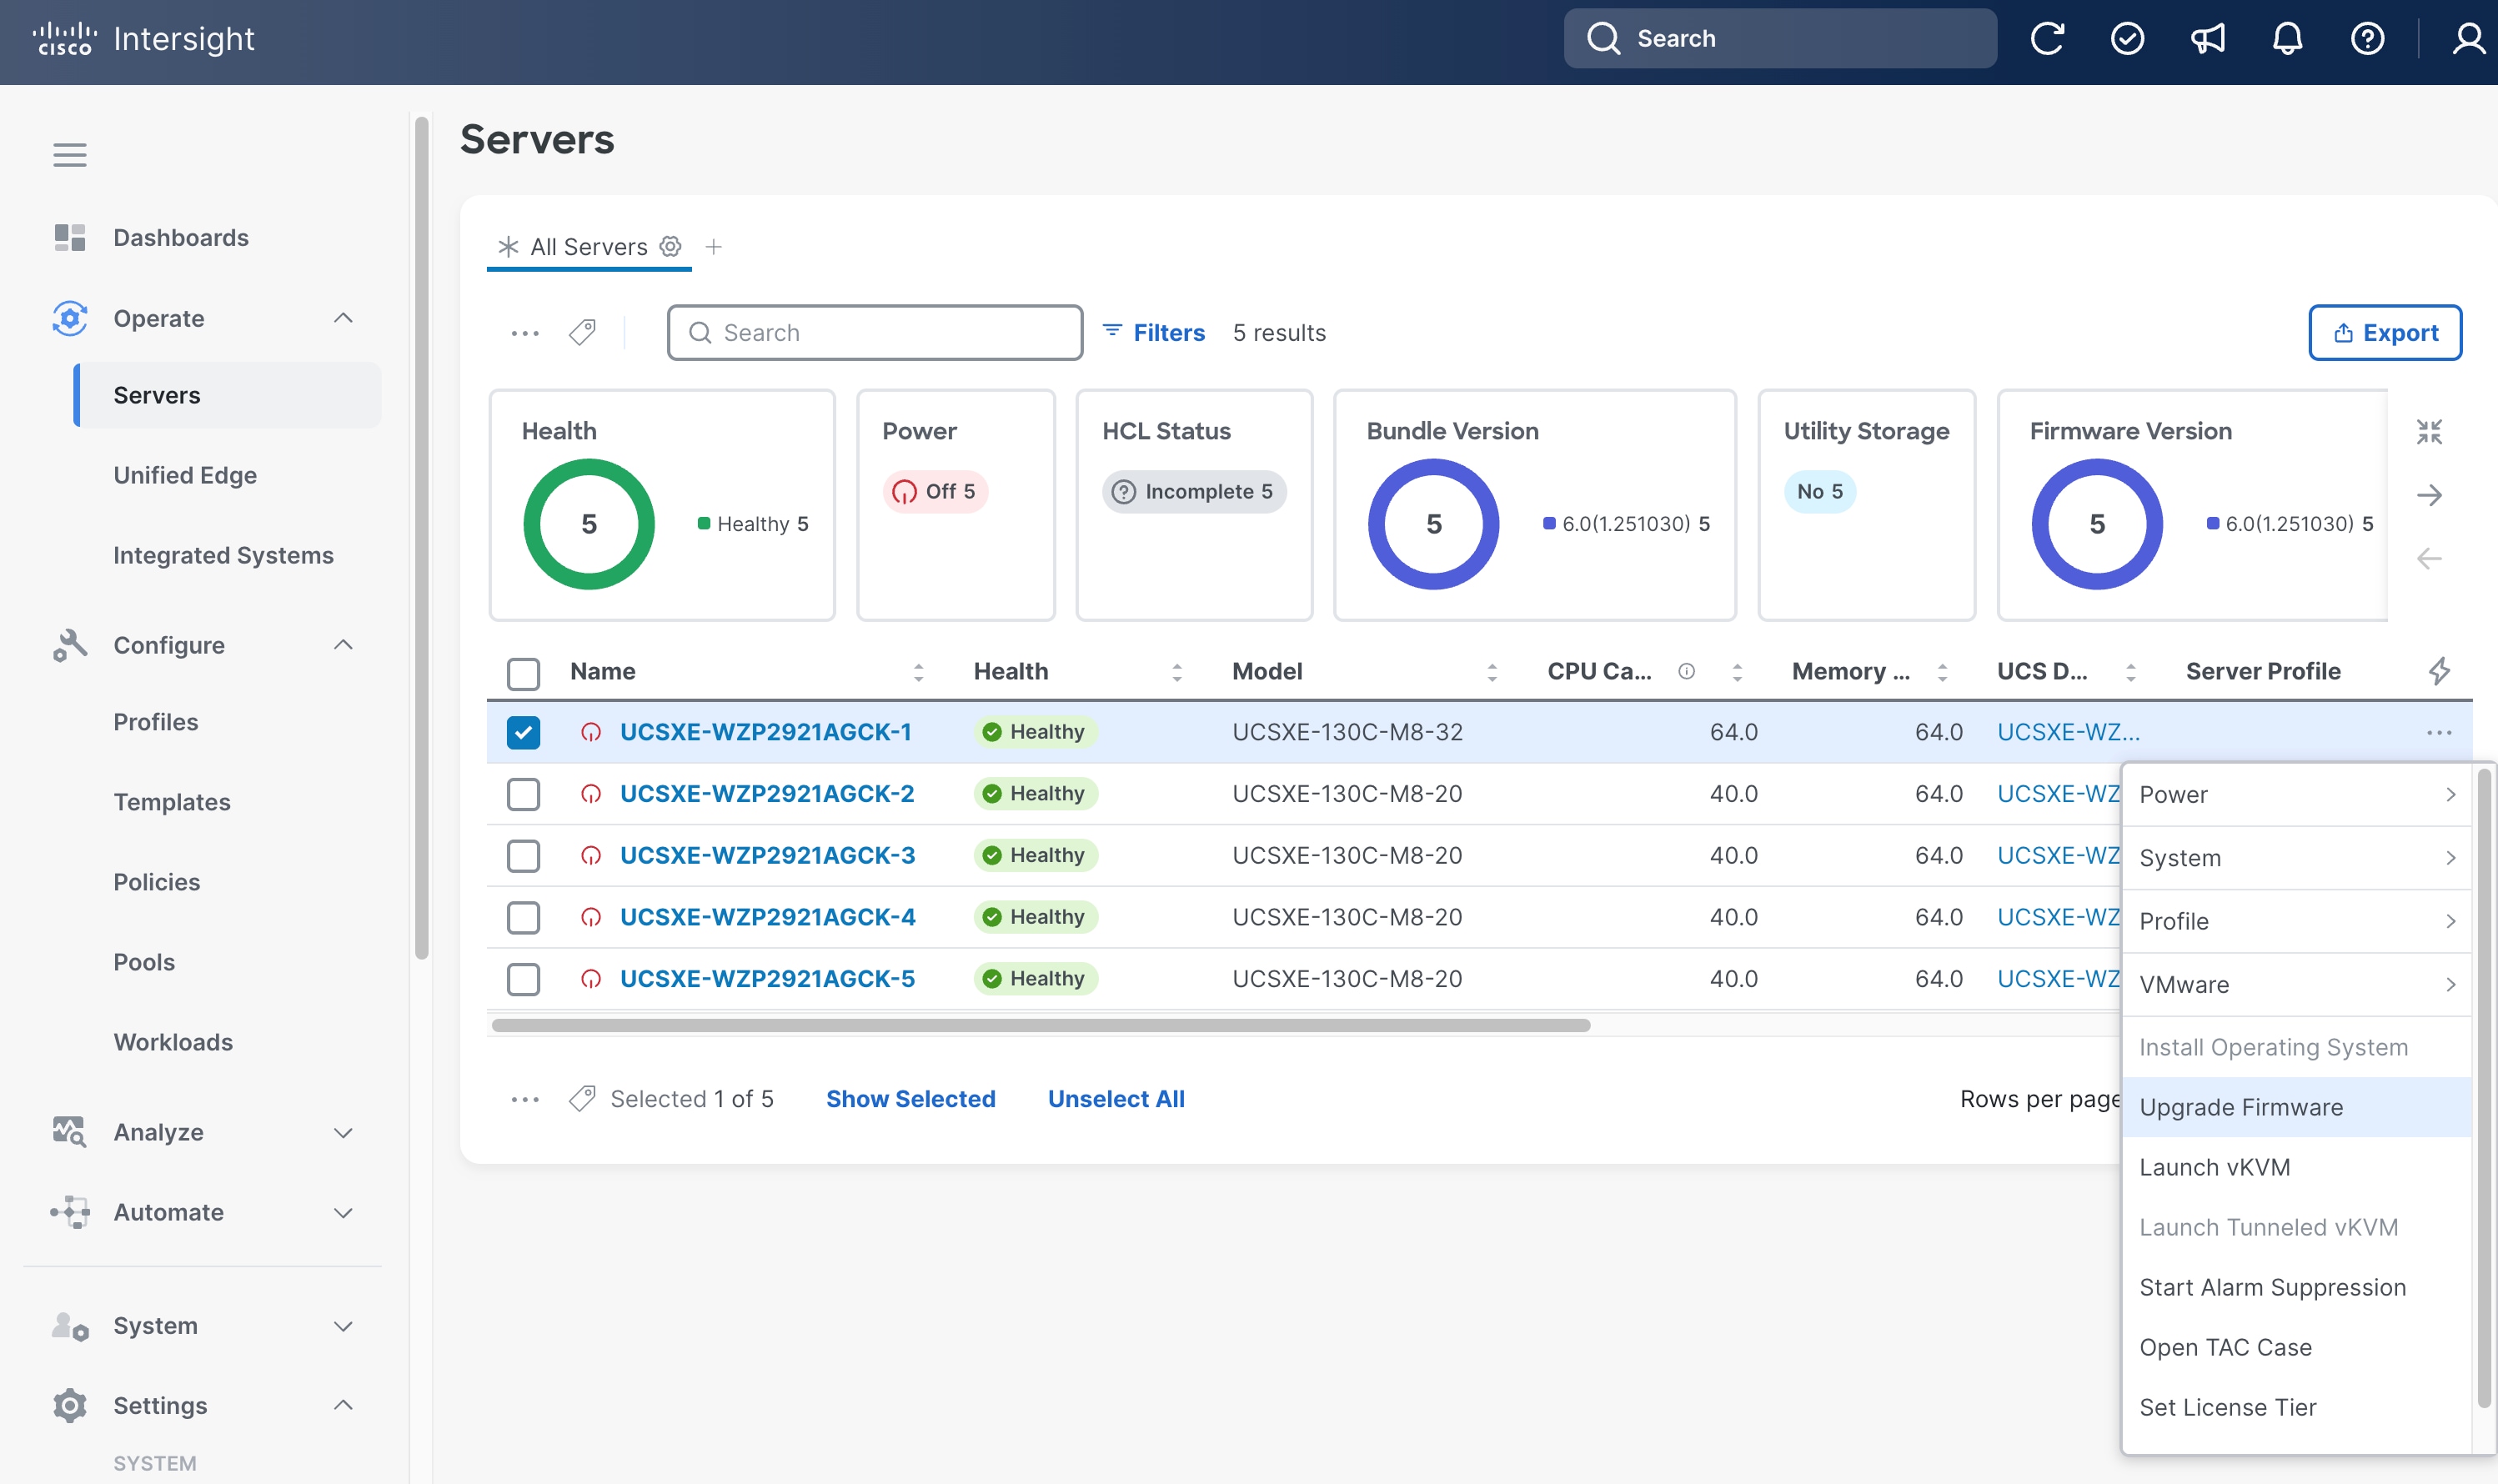This screenshot has height=1484, width=2498.
Task: Collapse the Settings section
Action: coord(343,1405)
